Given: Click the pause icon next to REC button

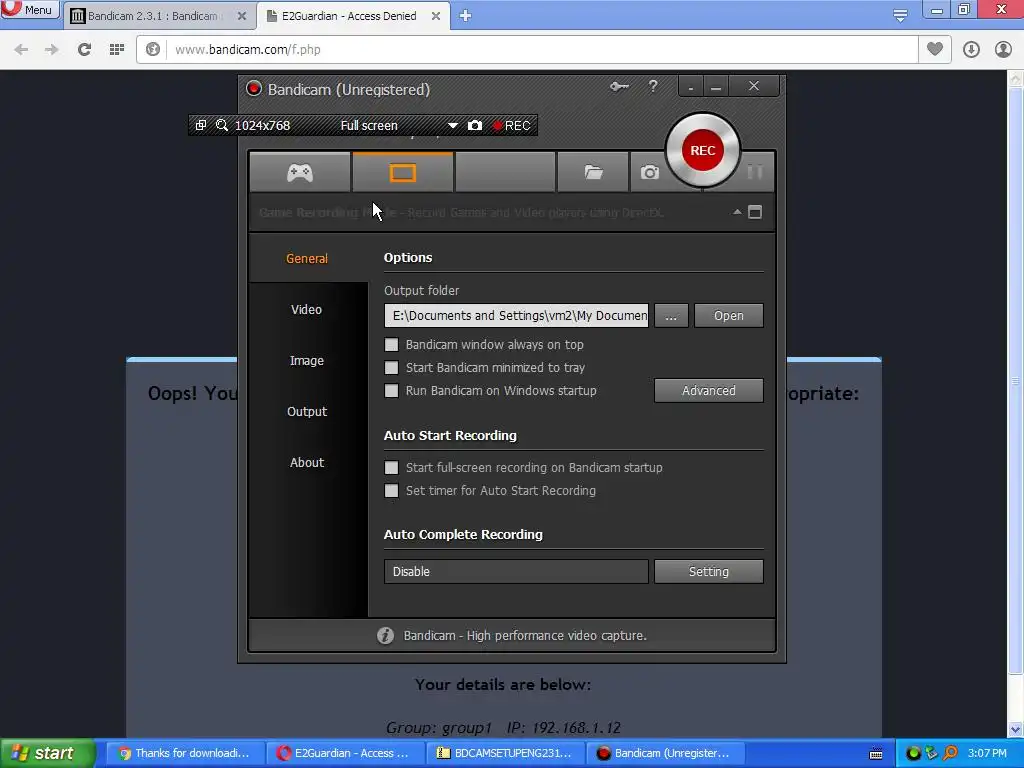Looking at the screenshot, I should (x=754, y=172).
